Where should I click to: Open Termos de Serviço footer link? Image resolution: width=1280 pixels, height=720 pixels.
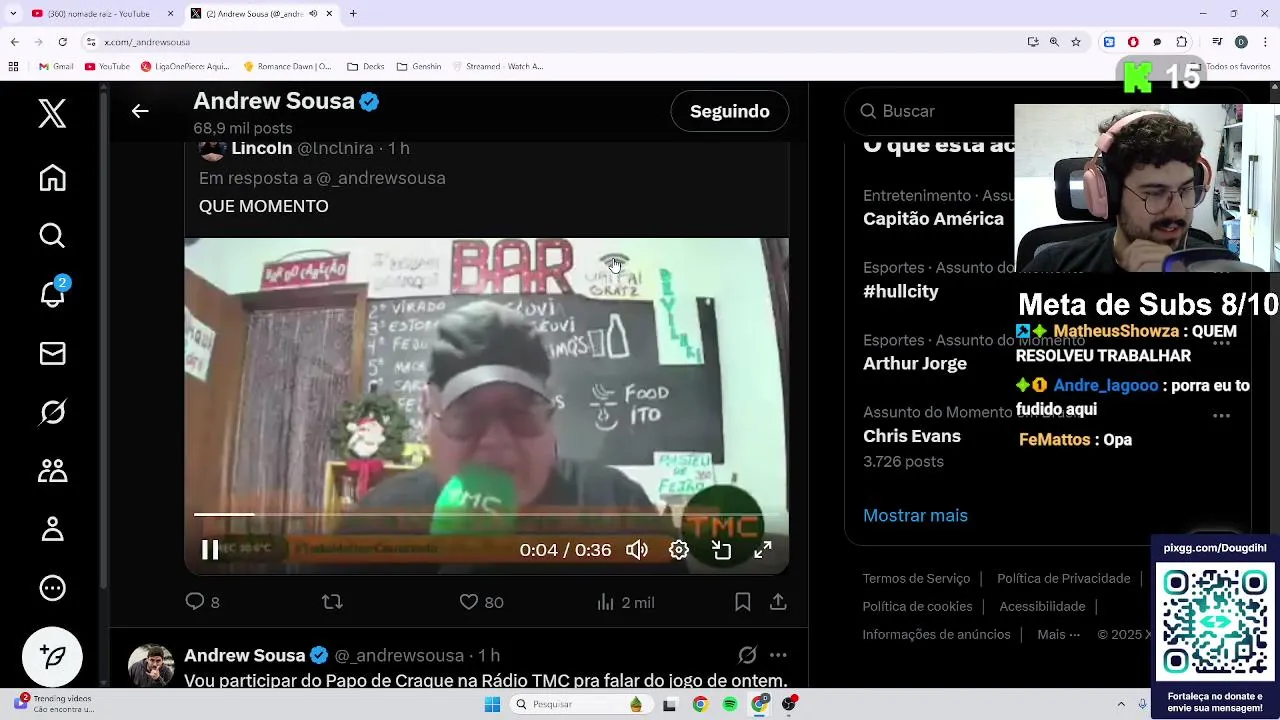pyautogui.click(x=916, y=579)
